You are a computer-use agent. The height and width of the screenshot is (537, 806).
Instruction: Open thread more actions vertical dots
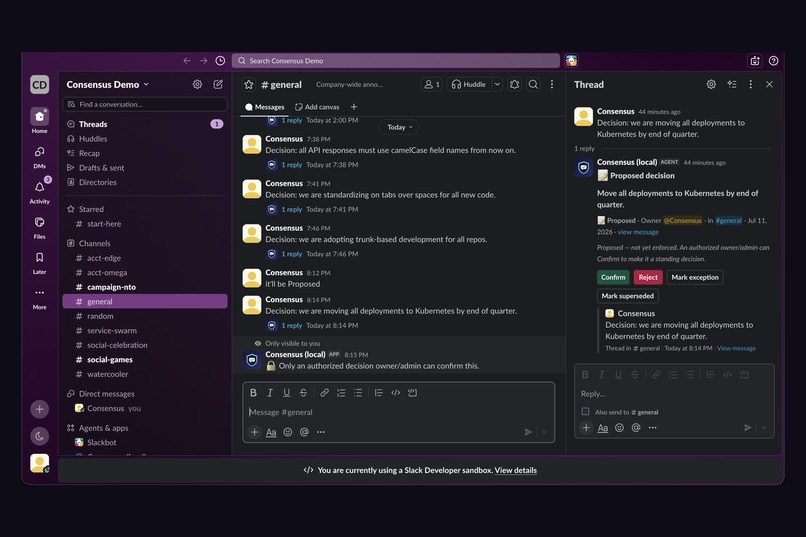(x=750, y=84)
